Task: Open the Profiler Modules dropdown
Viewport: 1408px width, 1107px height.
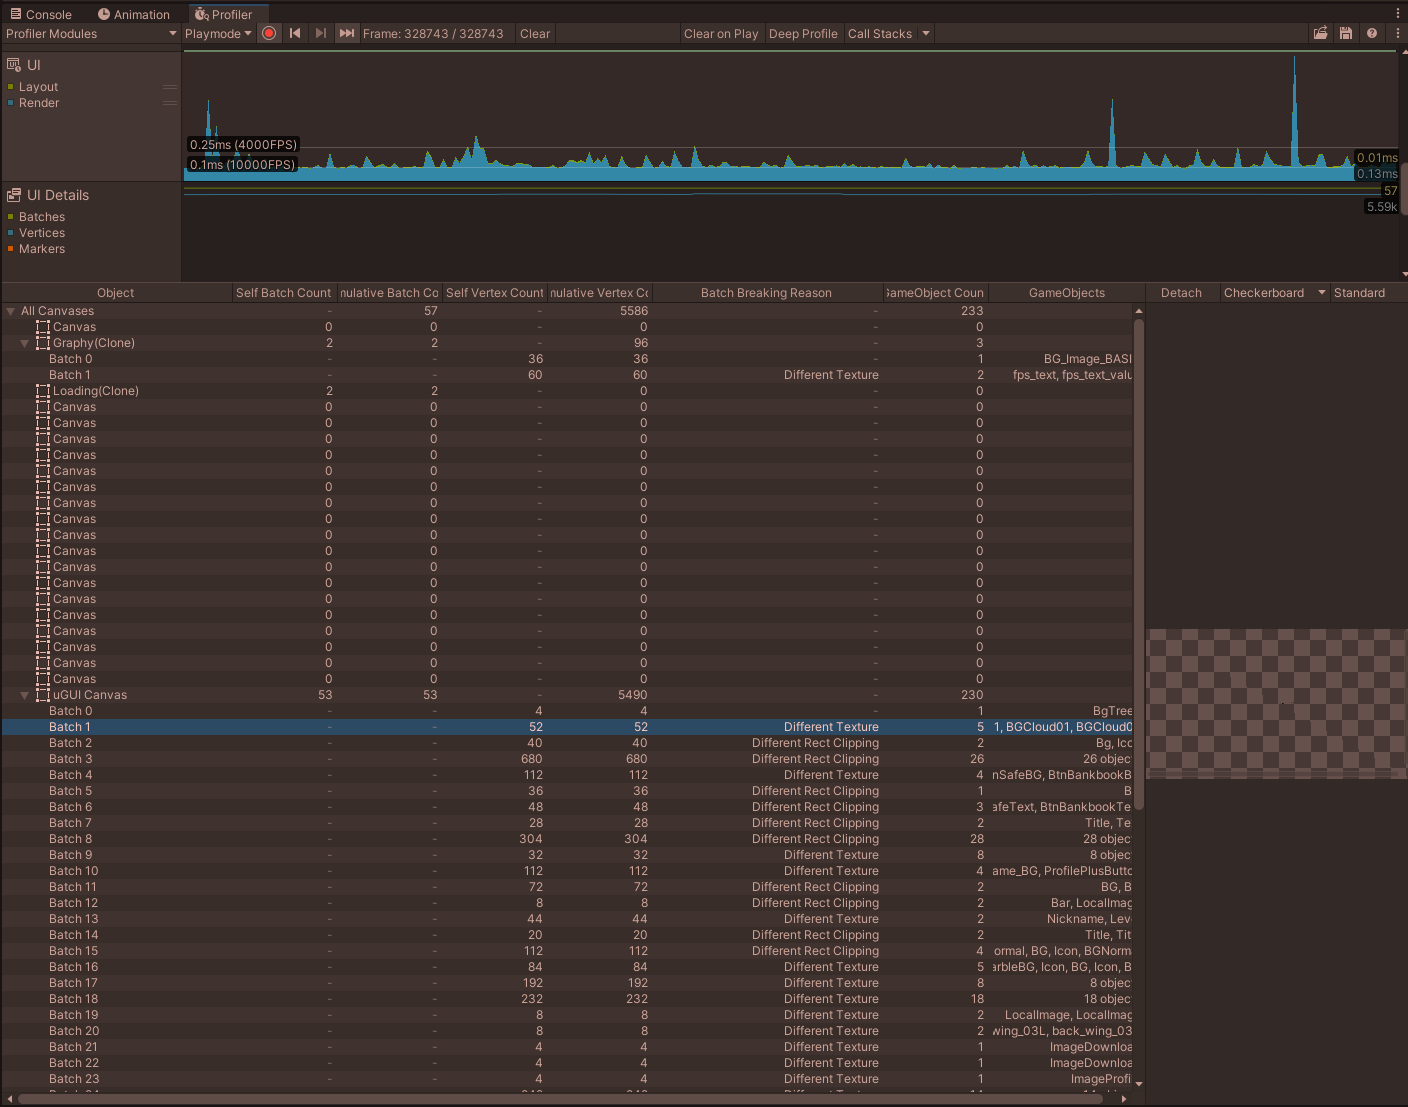Action: click(x=90, y=33)
